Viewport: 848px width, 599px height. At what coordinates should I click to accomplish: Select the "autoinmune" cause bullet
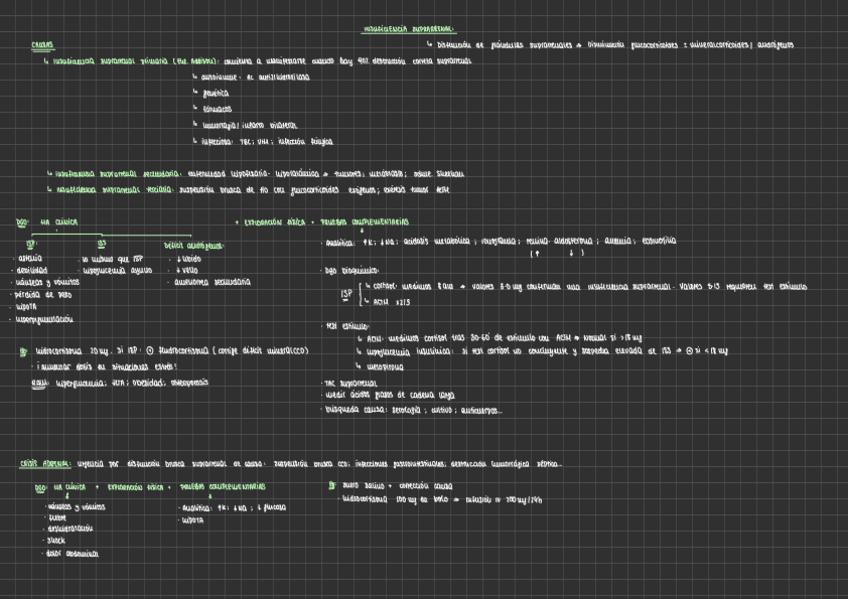pyautogui.click(x=255, y=77)
